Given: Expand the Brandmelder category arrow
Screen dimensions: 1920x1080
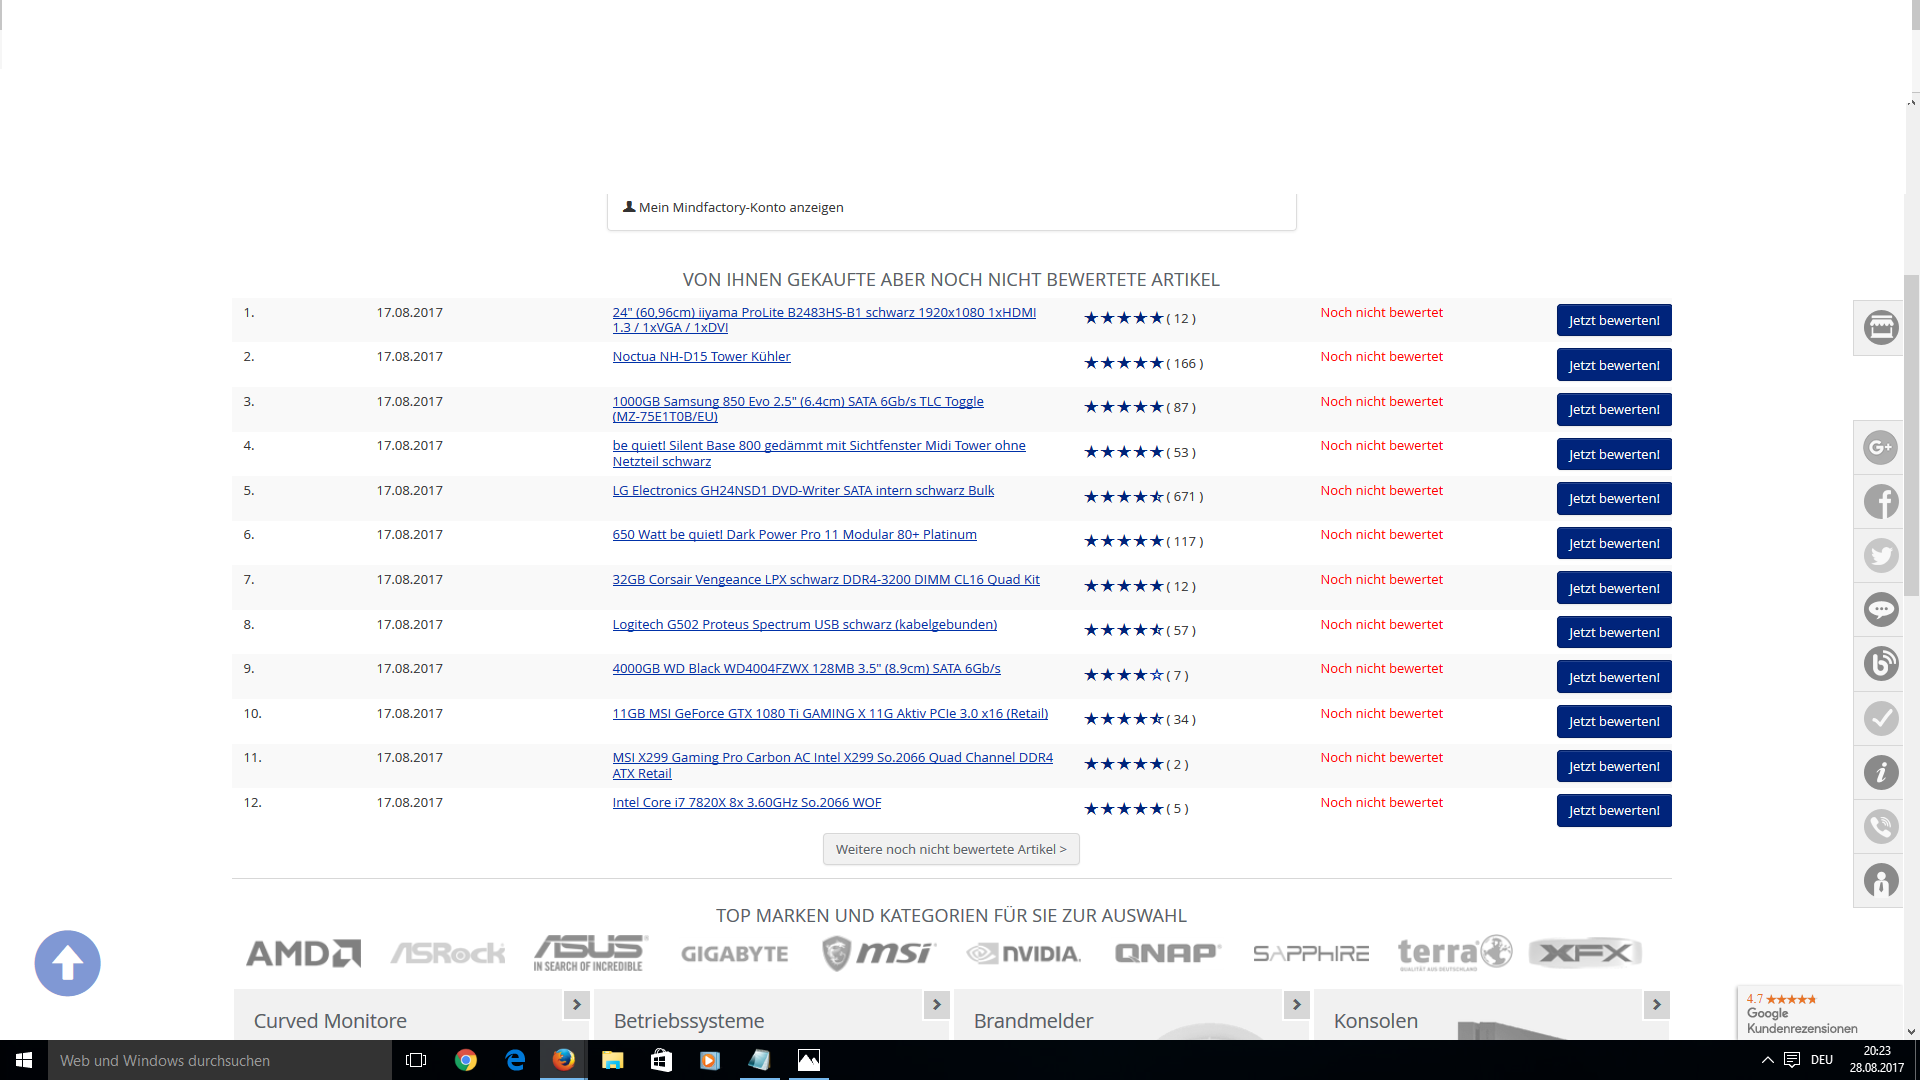Looking at the screenshot, I should (1296, 1004).
